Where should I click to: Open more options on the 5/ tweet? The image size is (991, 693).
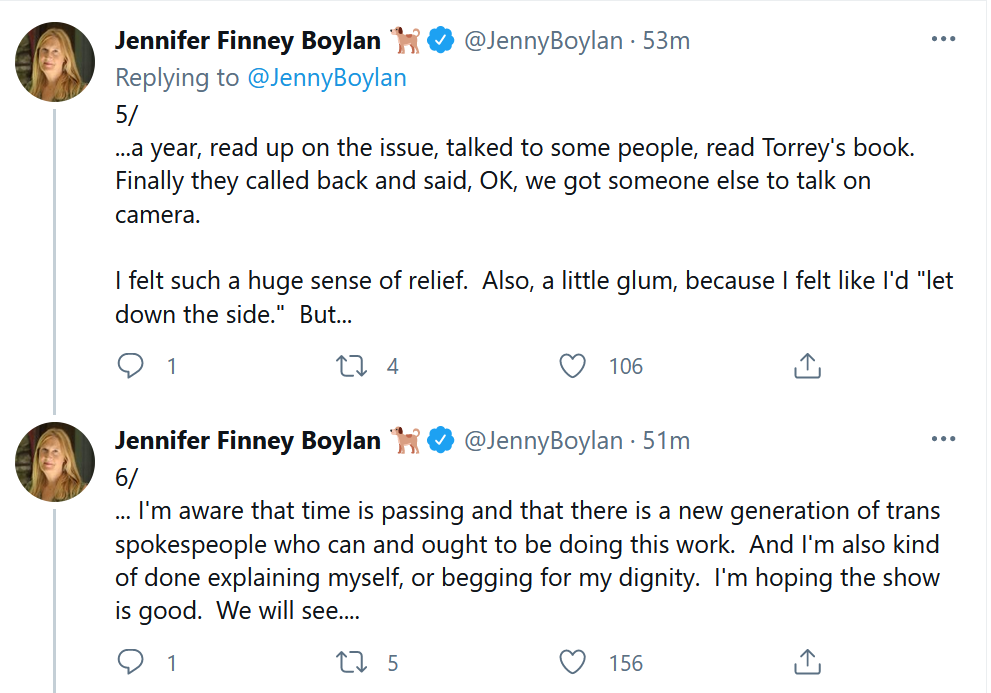coord(943,40)
